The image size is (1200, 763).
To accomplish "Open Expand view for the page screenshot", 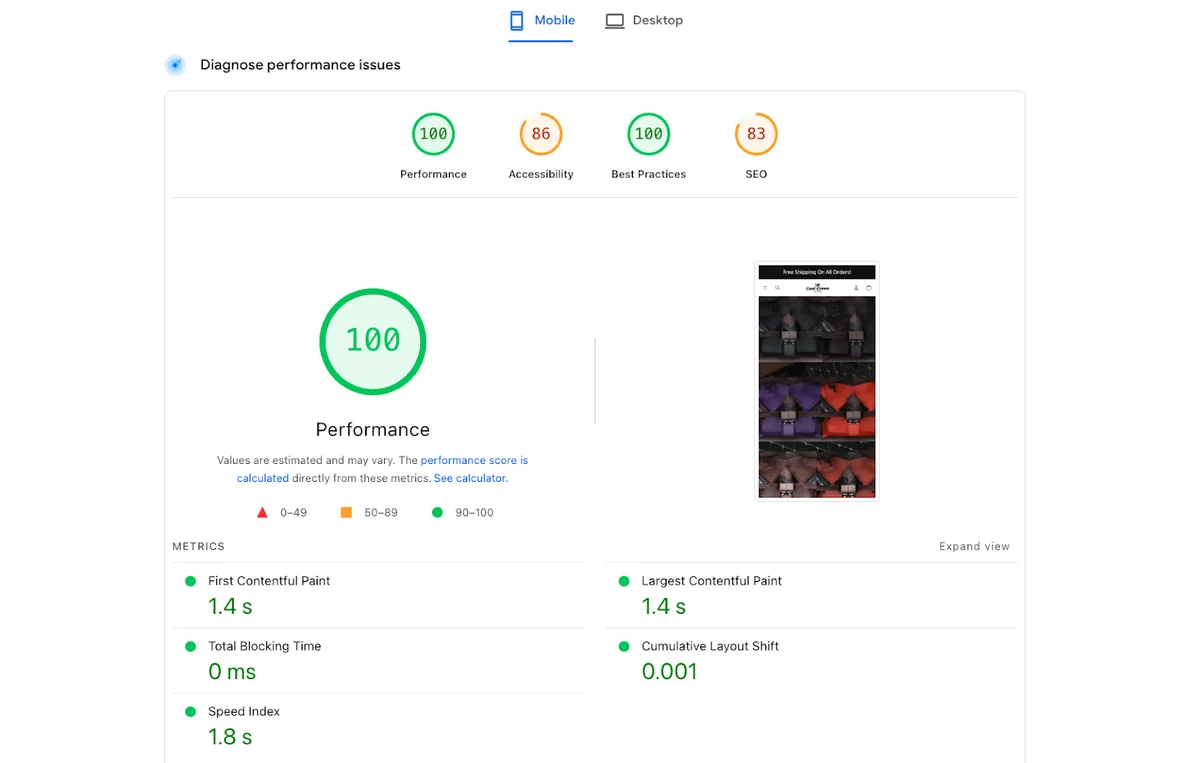I will point(974,546).
